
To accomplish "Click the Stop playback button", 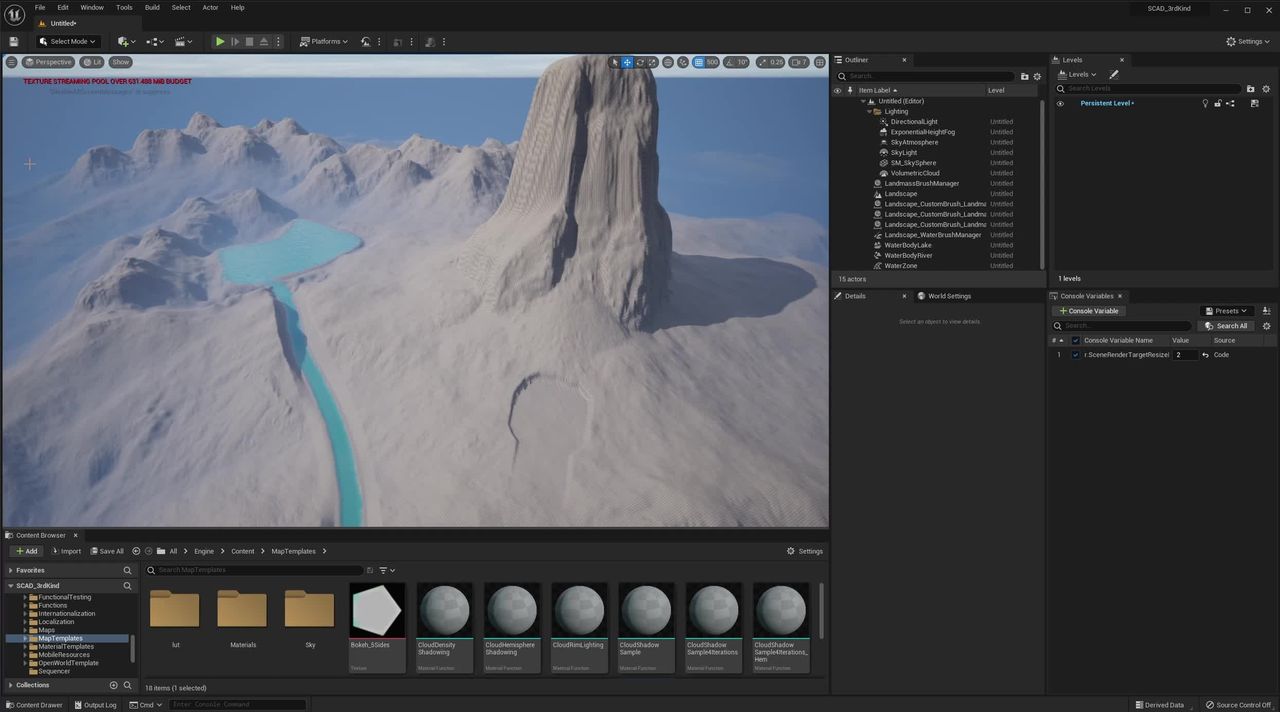I will click(x=249, y=41).
